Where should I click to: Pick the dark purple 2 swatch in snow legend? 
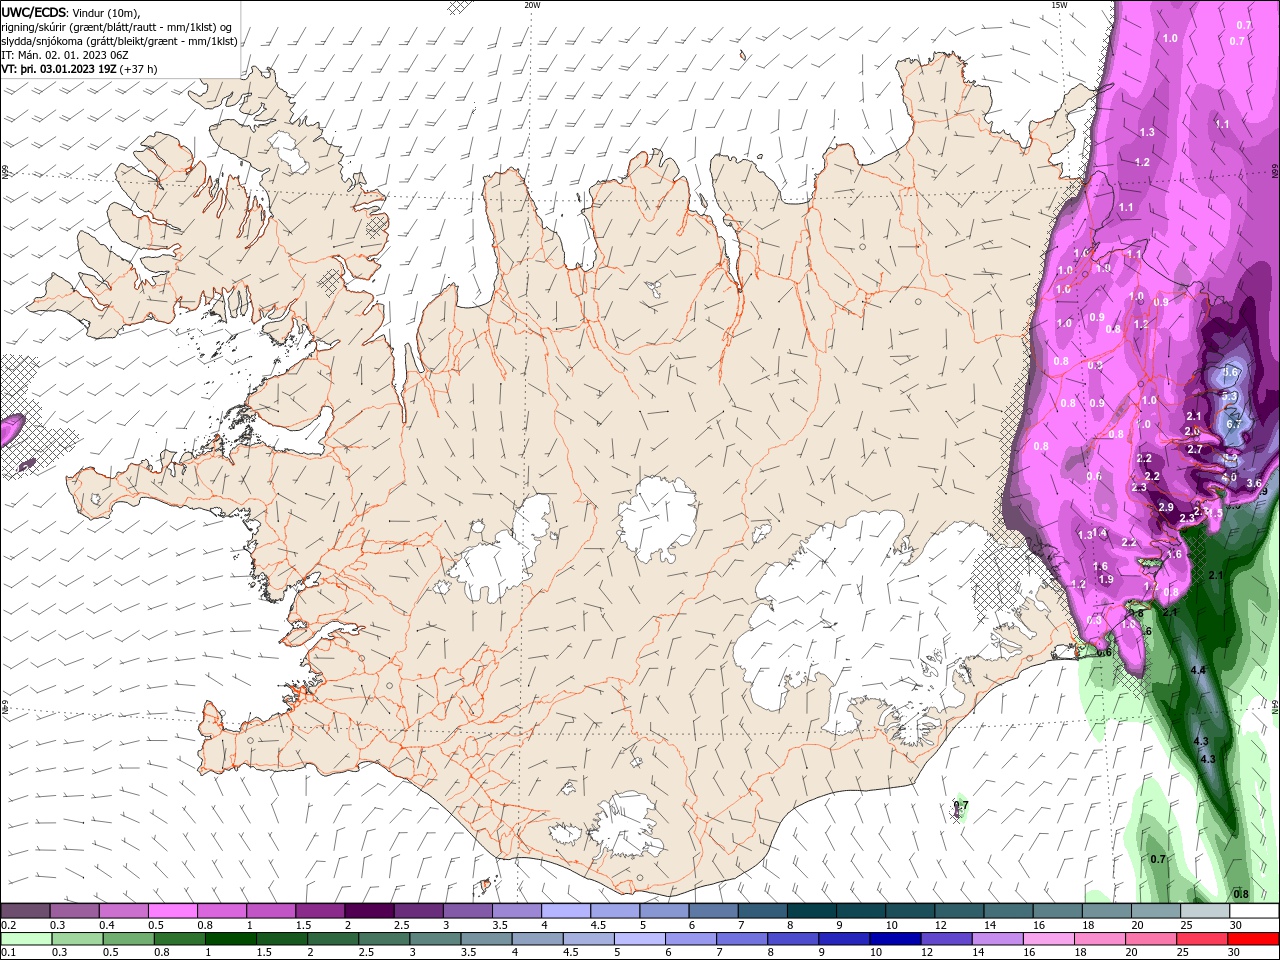(x=369, y=911)
